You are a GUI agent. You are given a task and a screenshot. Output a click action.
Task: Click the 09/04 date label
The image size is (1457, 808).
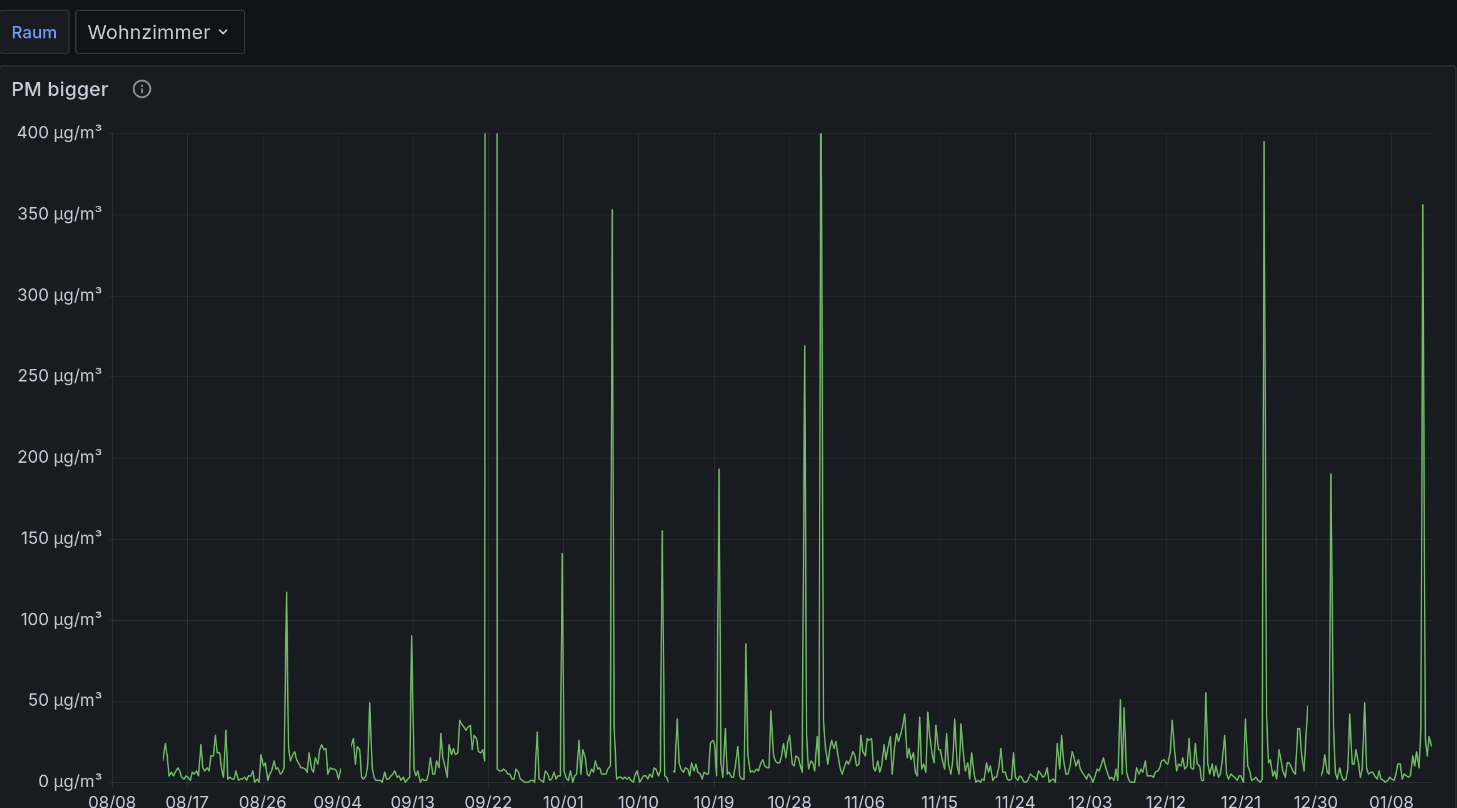click(x=338, y=802)
